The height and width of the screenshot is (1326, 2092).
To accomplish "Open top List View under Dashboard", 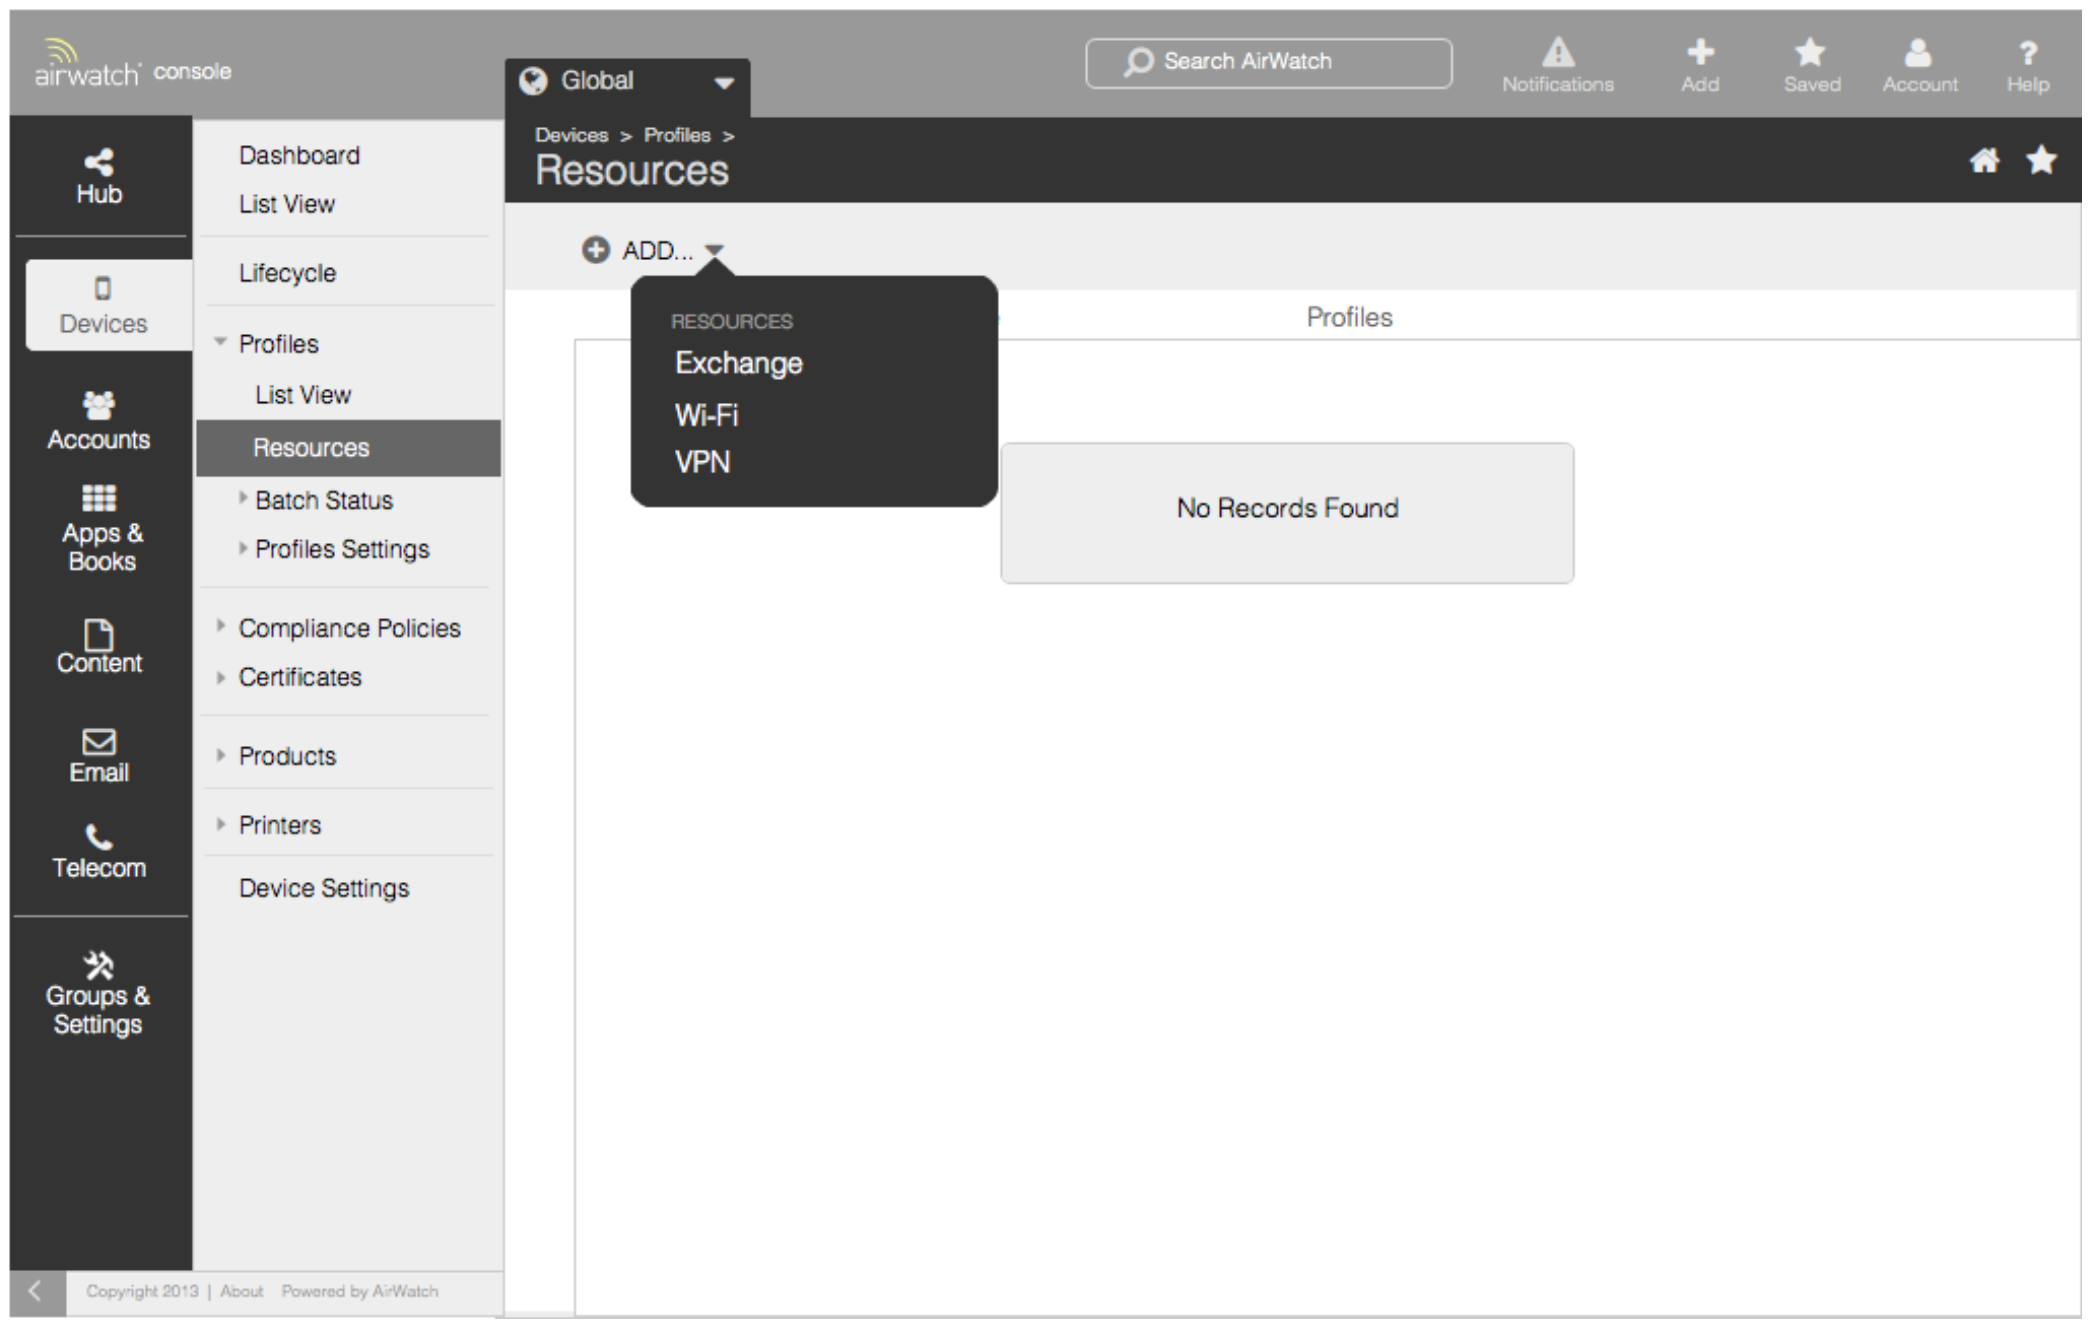I will [x=286, y=204].
